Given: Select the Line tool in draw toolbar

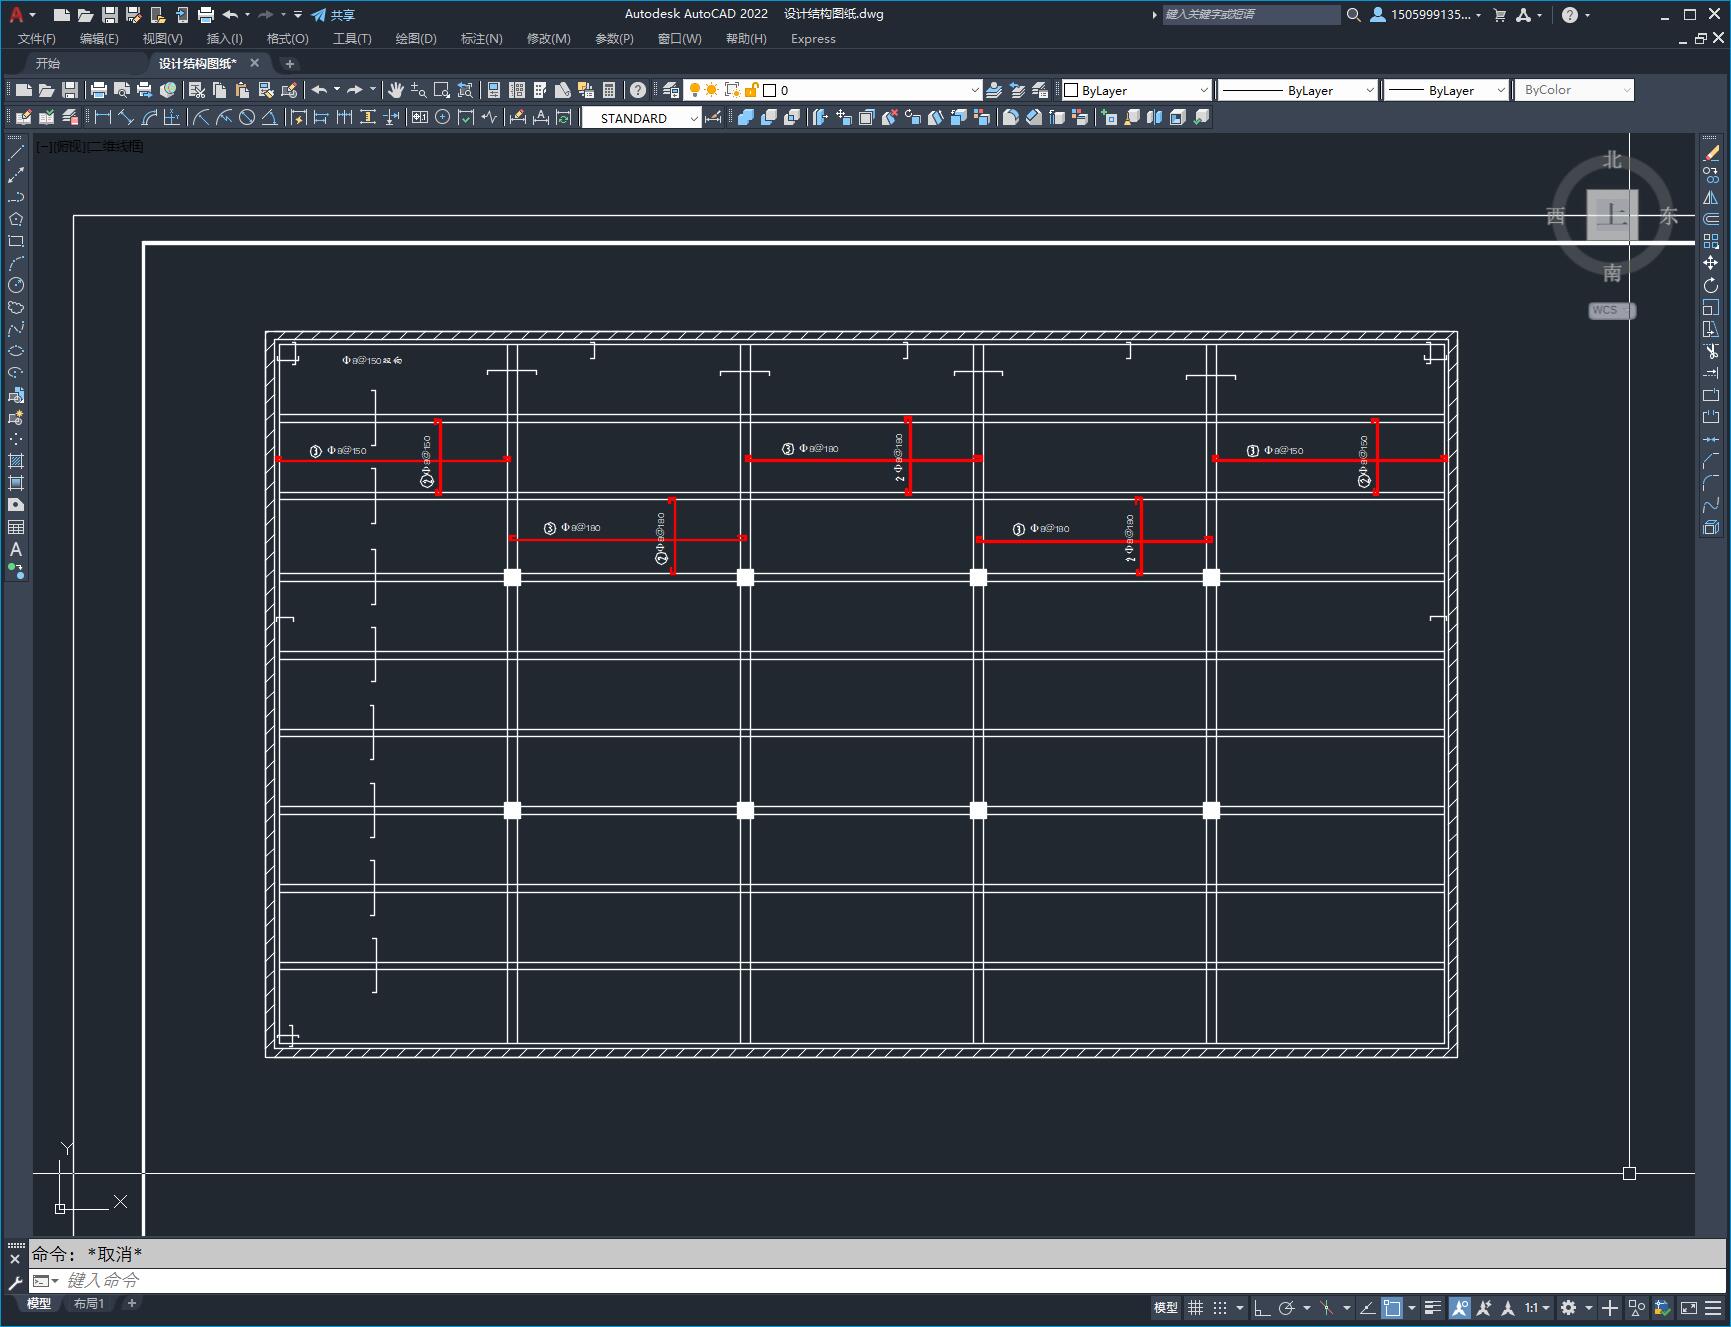Looking at the screenshot, I should pyautogui.click(x=16, y=153).
